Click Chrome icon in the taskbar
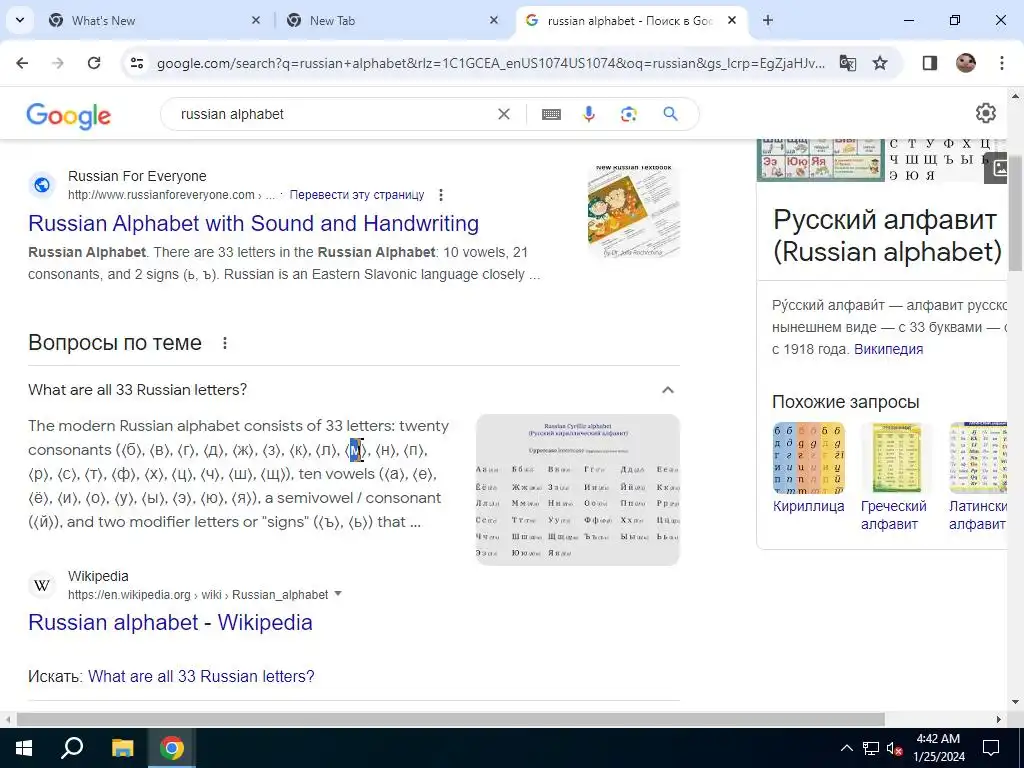Image resolution: width=1024 pixels, height=768 pixels. coord(172,748)
